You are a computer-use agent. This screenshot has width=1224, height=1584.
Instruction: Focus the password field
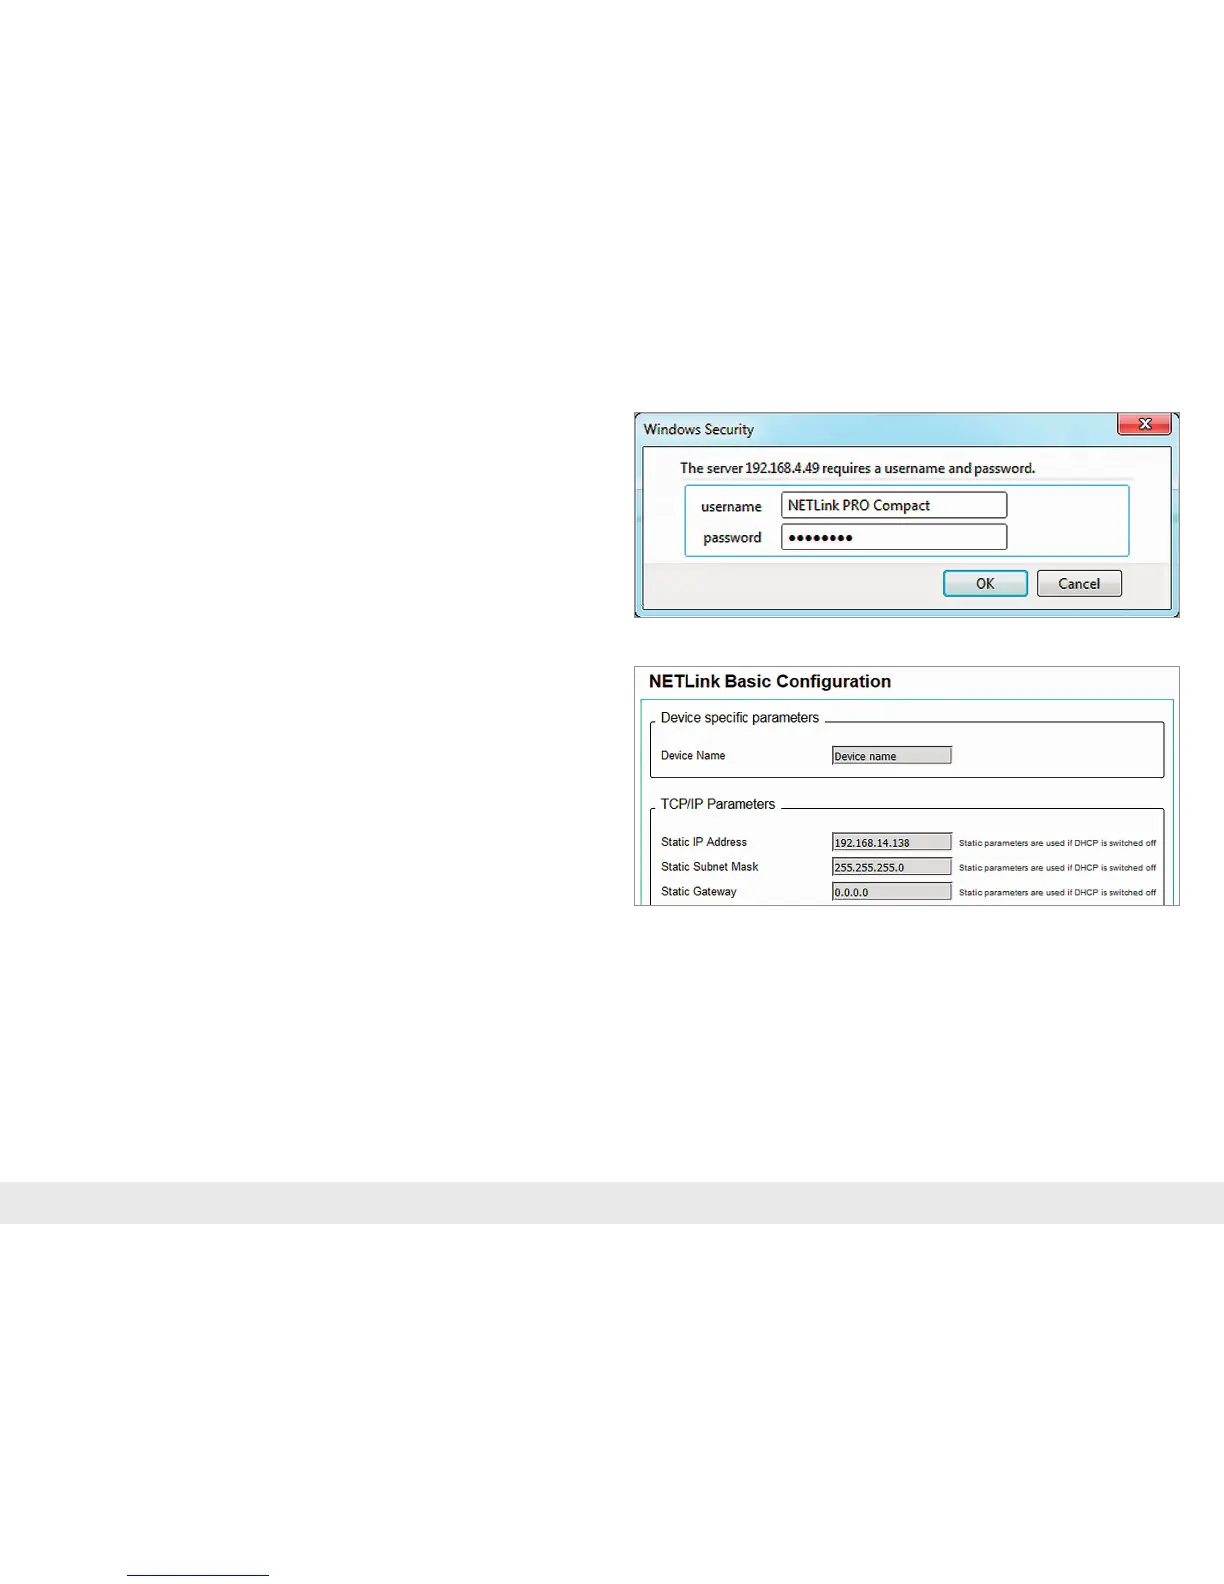tap(894, 537)
